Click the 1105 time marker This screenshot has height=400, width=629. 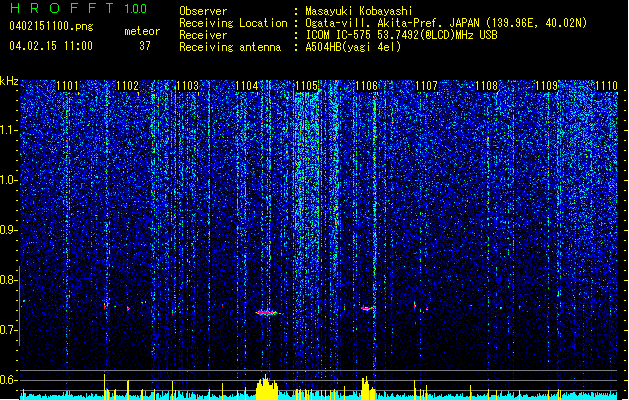pos(306,86)
